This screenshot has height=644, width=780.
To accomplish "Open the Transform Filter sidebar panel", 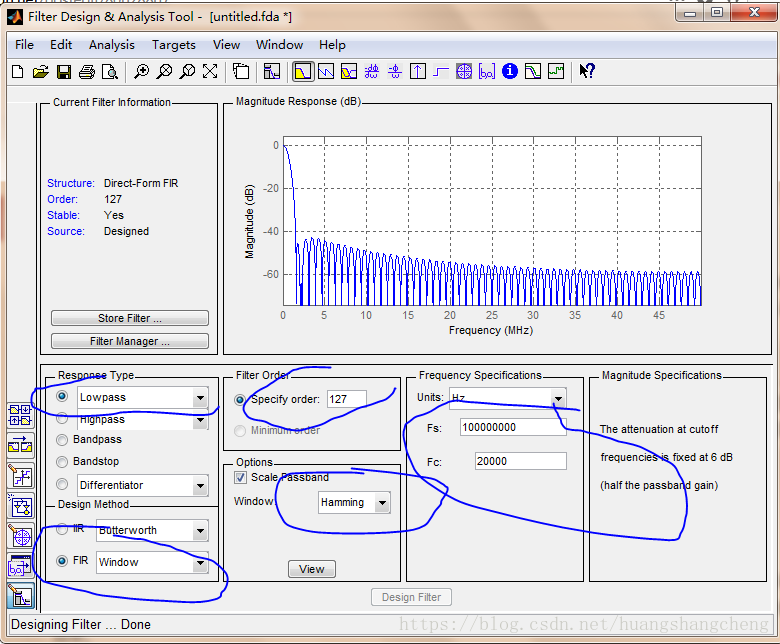I will point(20,446).
